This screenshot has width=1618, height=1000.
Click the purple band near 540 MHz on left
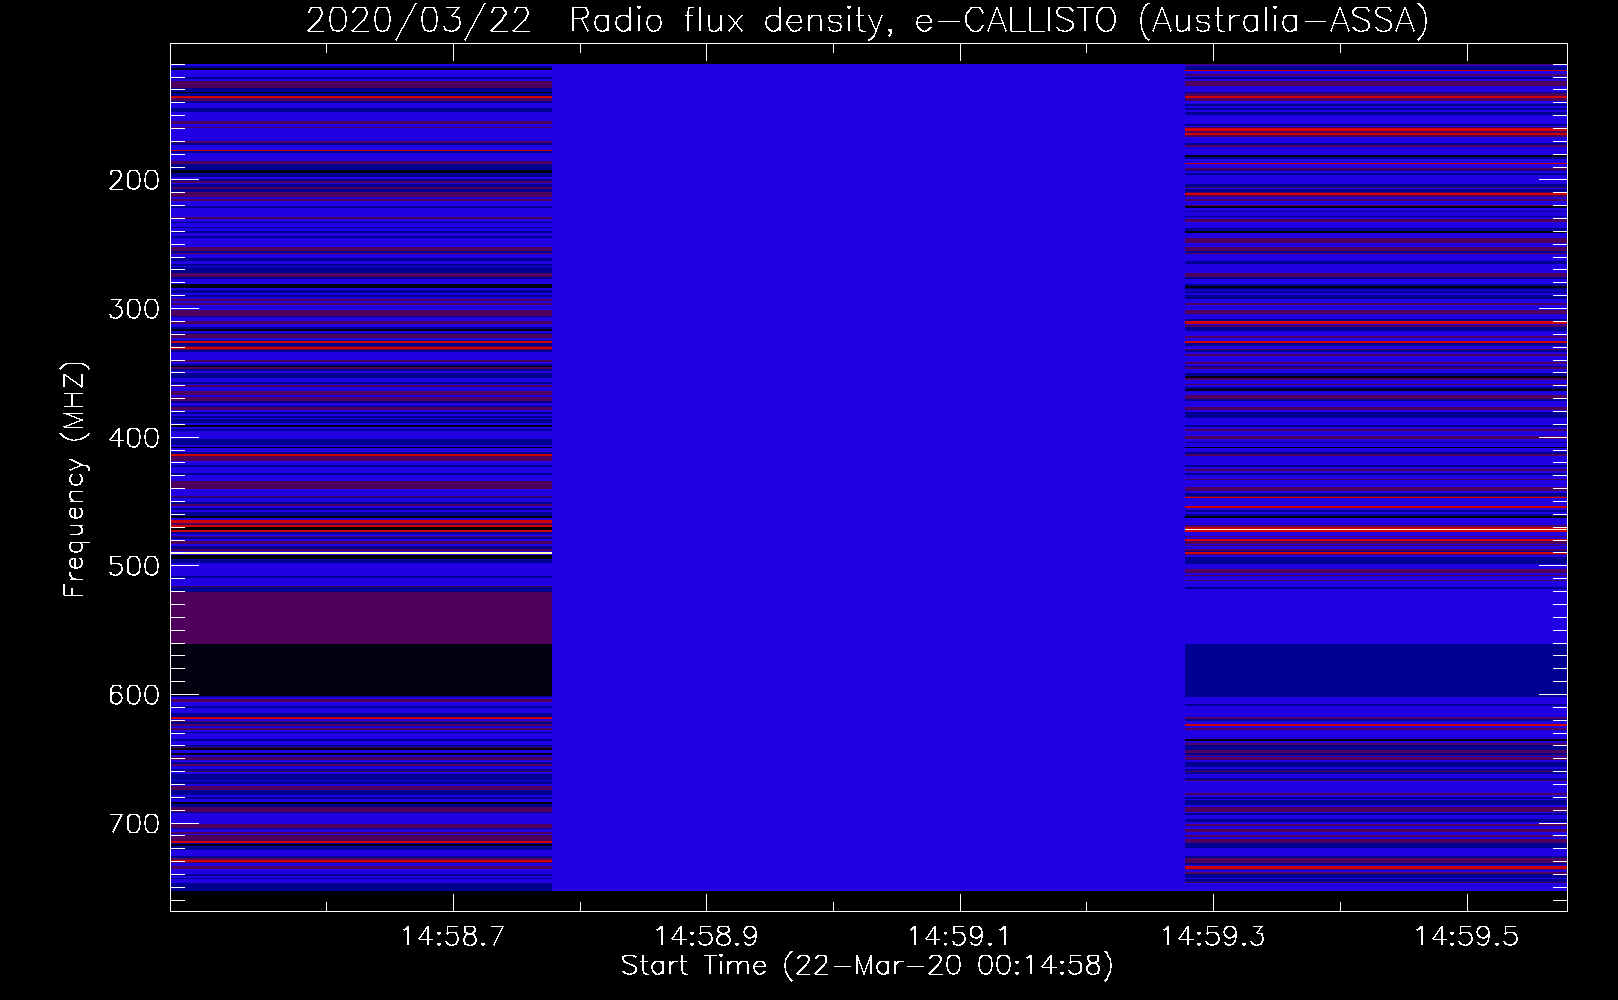361,618
